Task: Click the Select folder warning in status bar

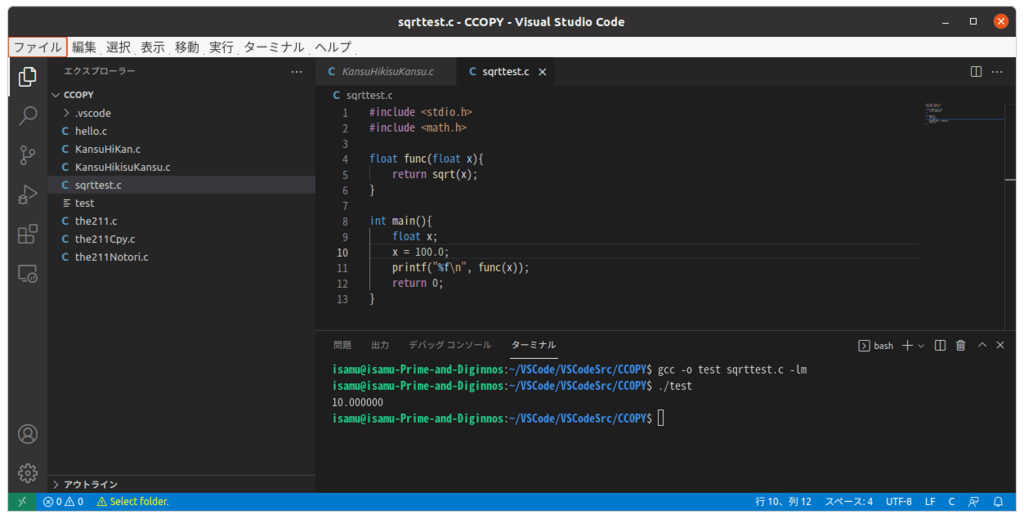Action: (x=133, y=501)
